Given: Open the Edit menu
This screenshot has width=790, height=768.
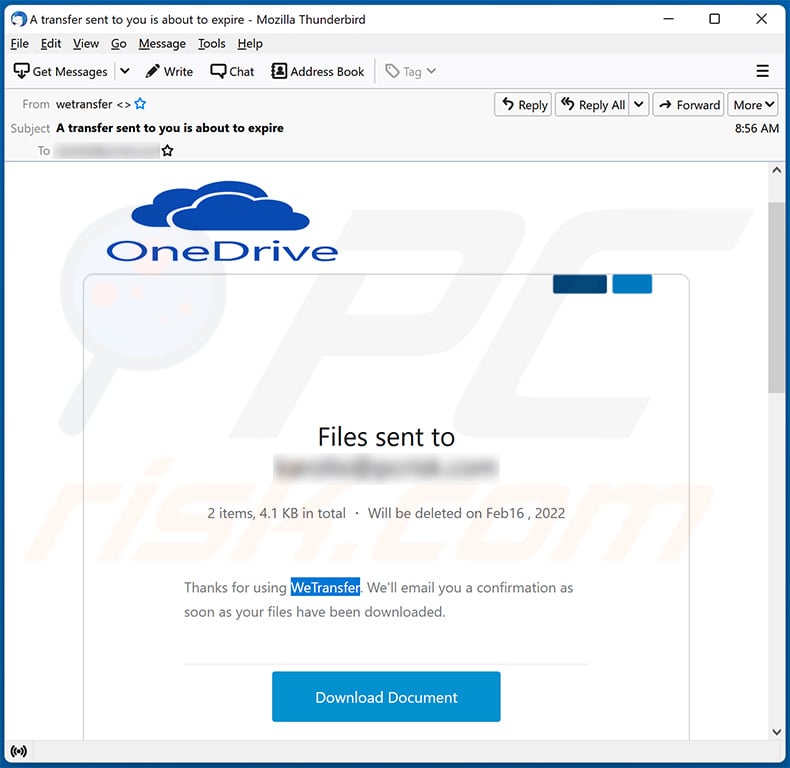Looking at the screenshot, I should (x=50, y=44).
